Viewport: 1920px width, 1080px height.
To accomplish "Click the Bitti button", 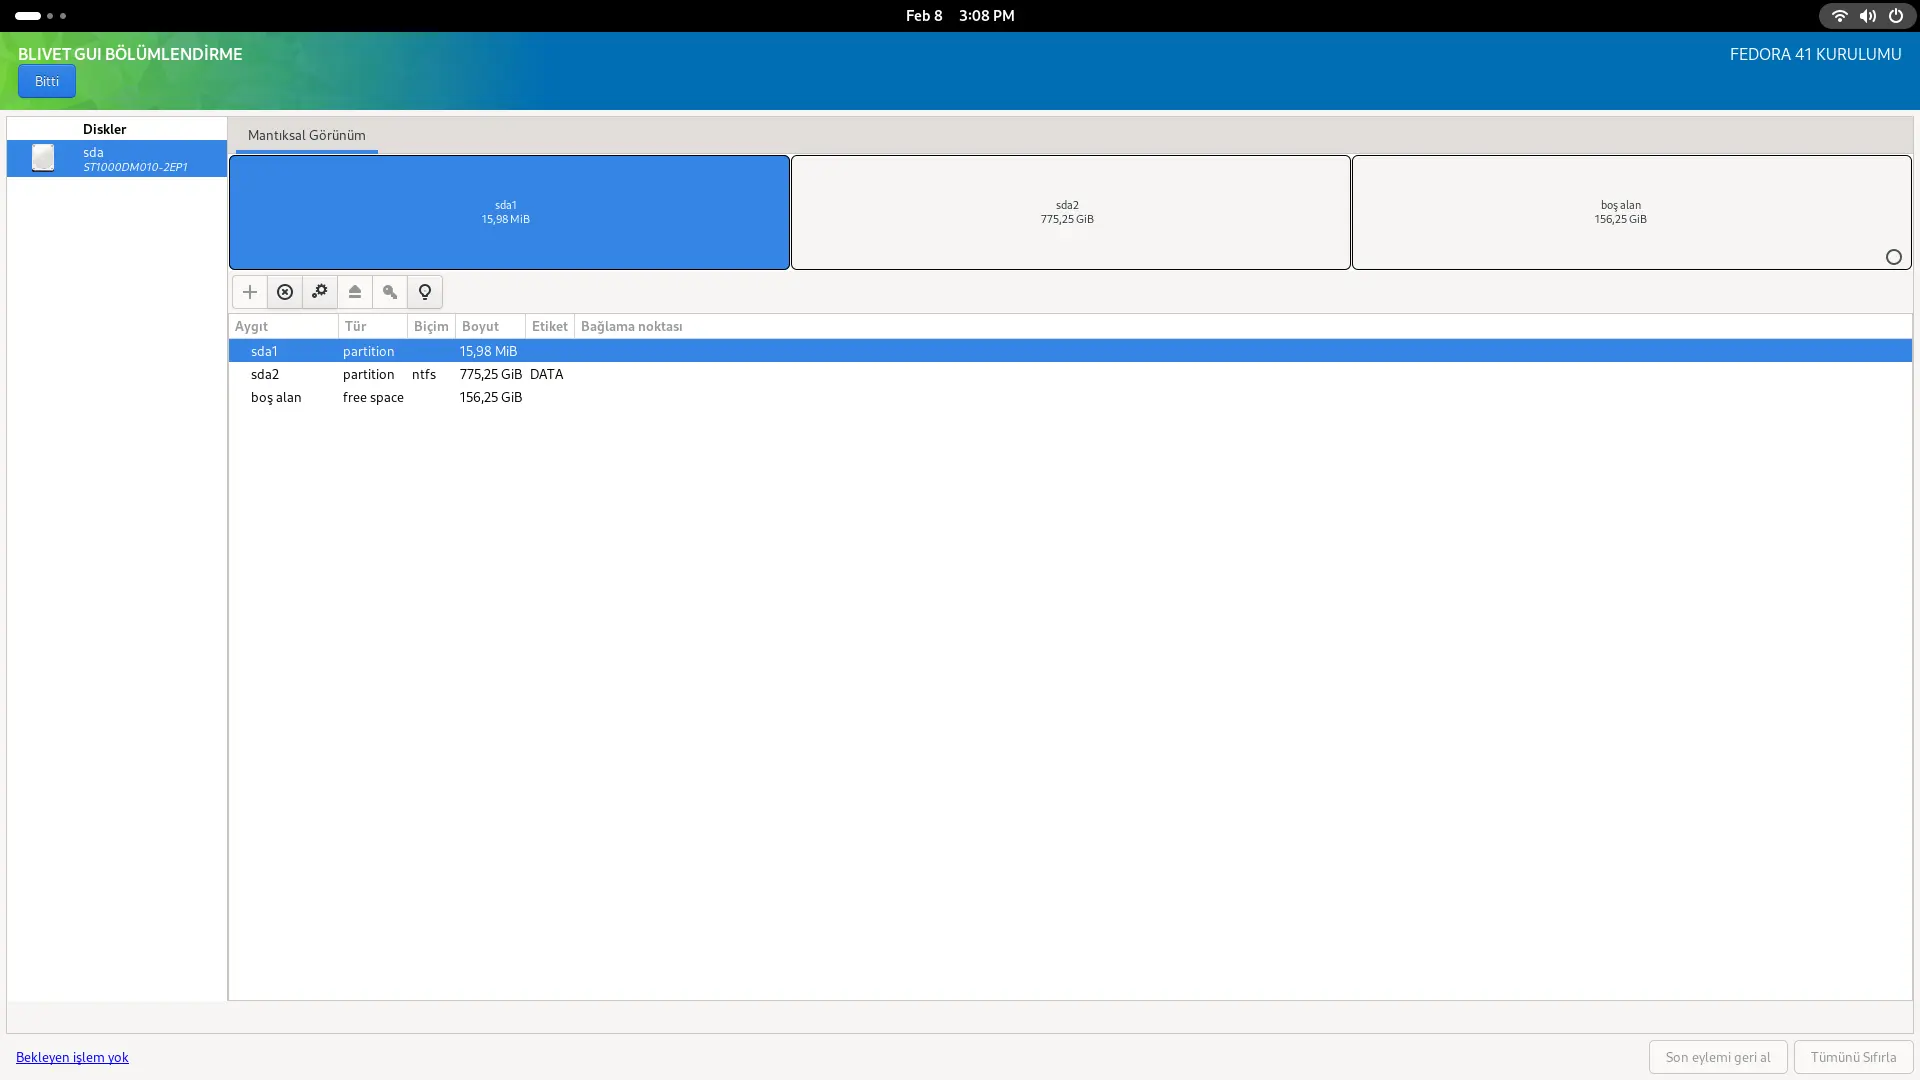I will (47, 81).
